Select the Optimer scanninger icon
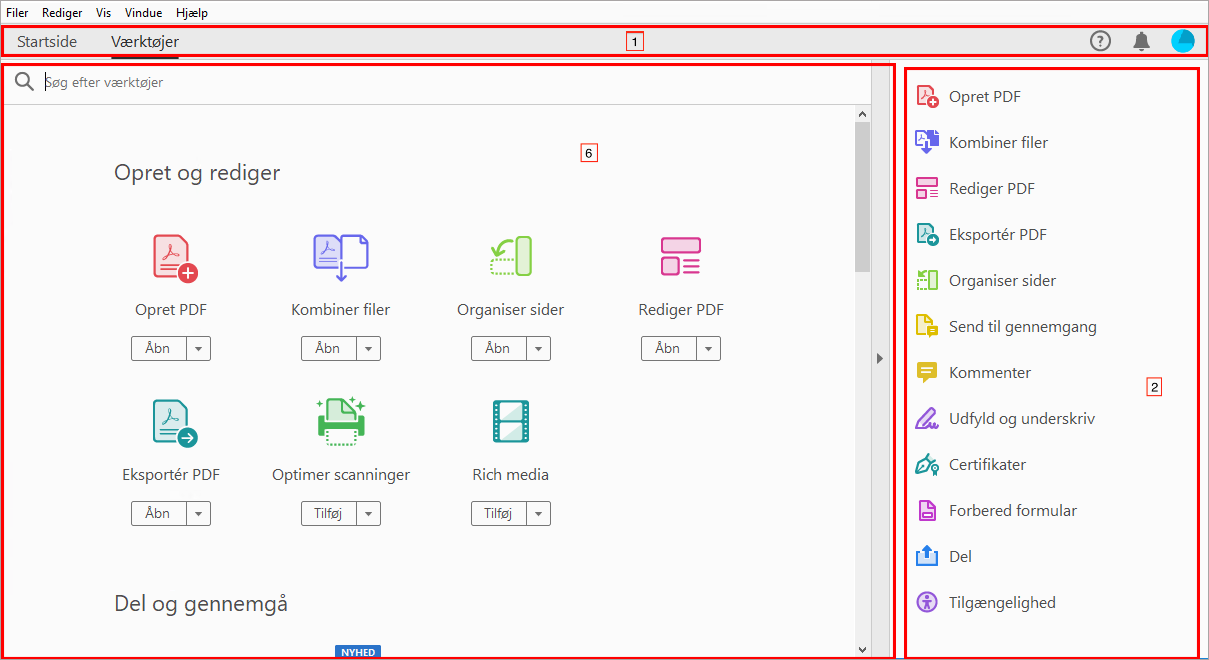Image resolution: width=1209 pixels, height=660 pixels. click(341, 421)
